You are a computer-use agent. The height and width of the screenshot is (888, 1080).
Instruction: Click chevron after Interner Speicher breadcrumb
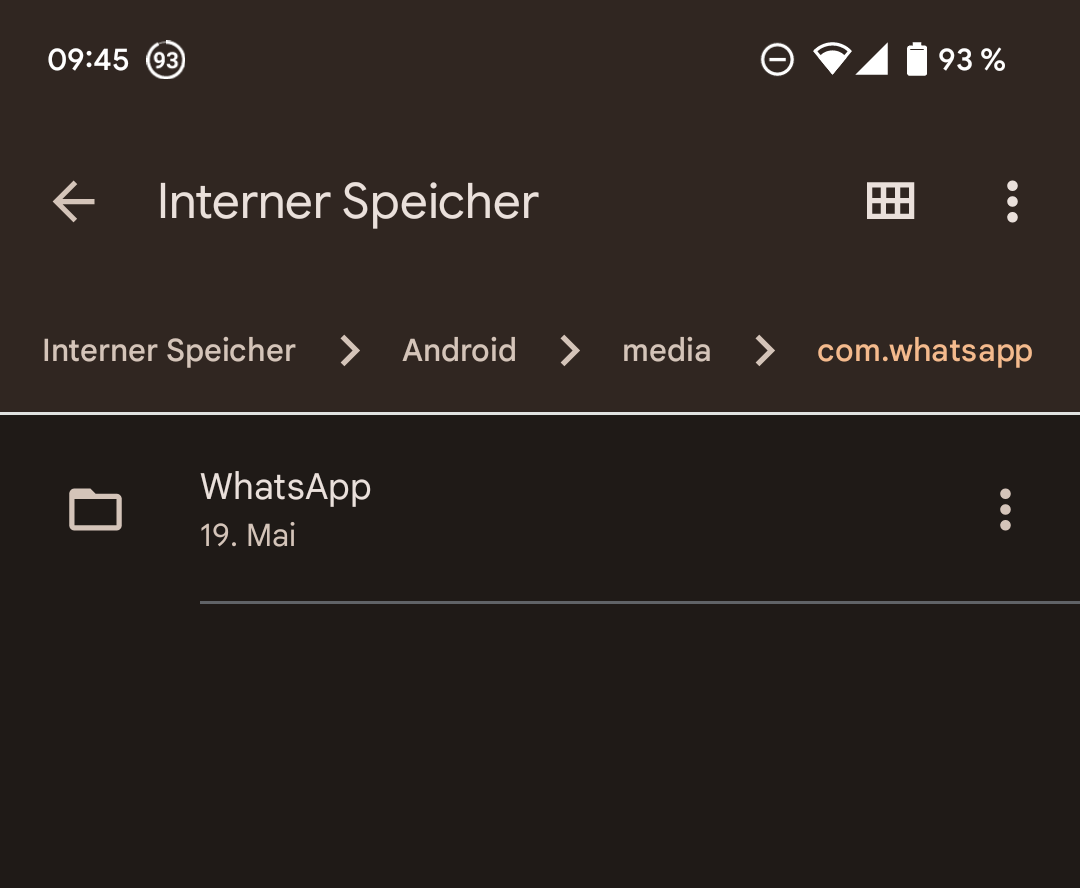point(349,351)
